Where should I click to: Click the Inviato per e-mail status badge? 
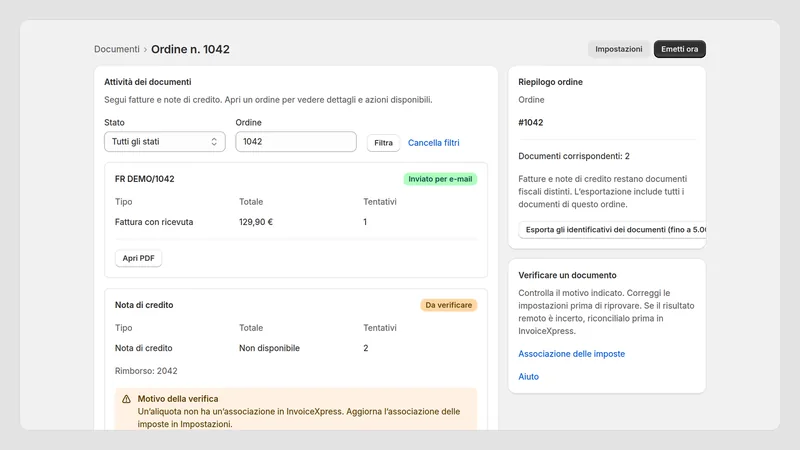pos(440,179)
